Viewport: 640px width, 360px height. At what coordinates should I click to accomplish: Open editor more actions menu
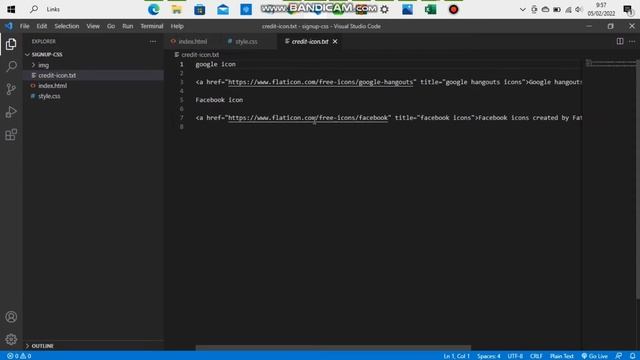(632, 41)
